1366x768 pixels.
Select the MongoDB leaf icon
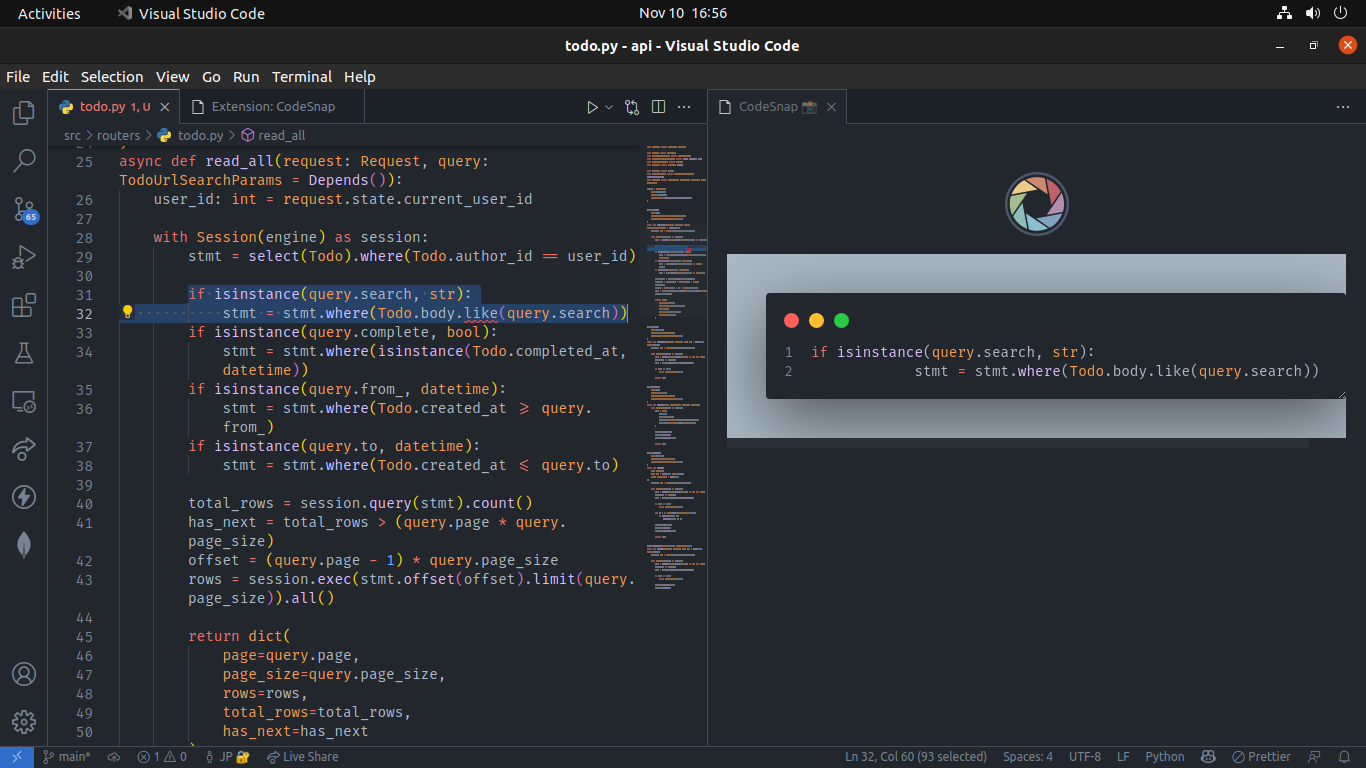(22, 543)
